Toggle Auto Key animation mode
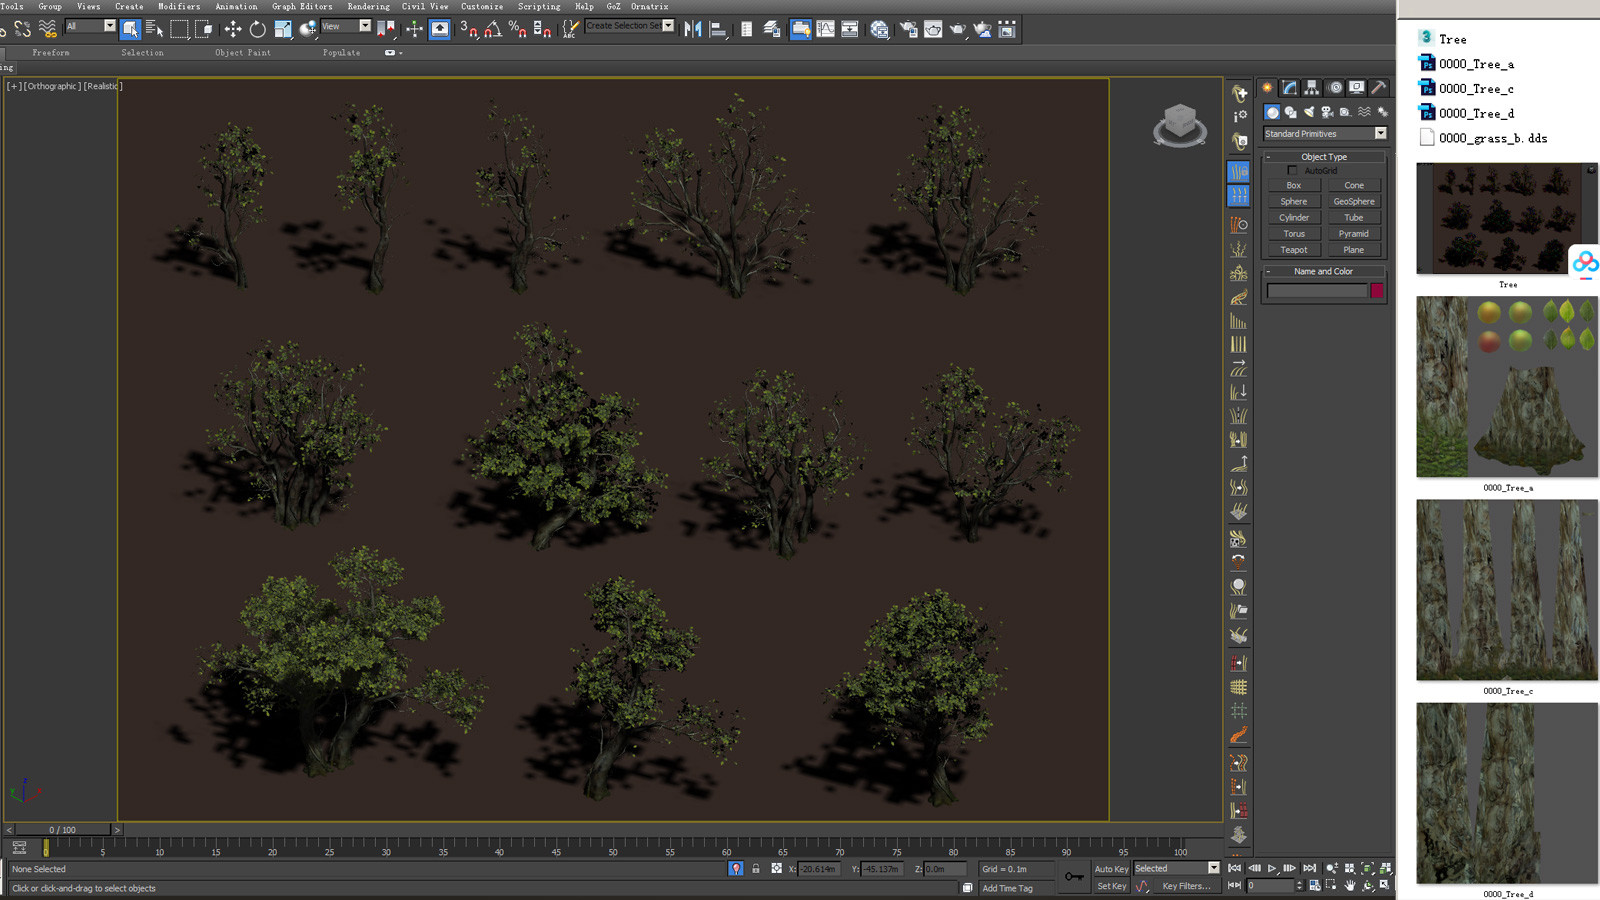 tap(1110, 869)
